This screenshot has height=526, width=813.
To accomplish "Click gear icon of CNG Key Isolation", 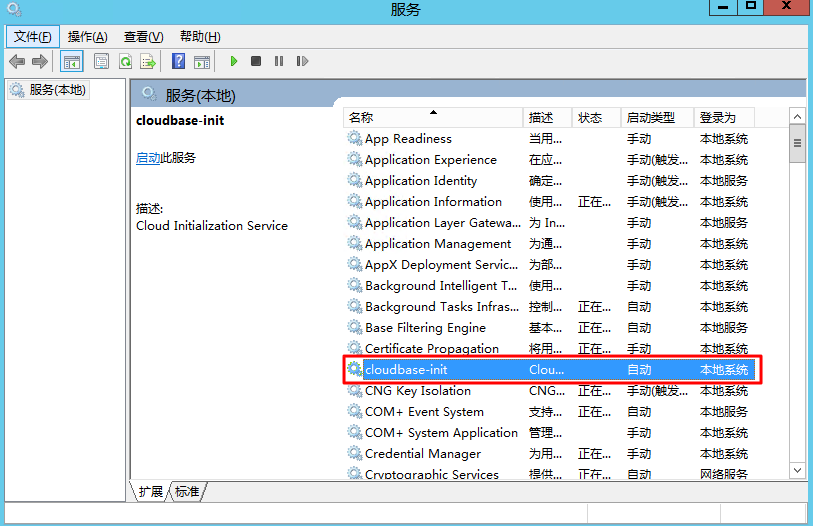I will click(355, 391).
